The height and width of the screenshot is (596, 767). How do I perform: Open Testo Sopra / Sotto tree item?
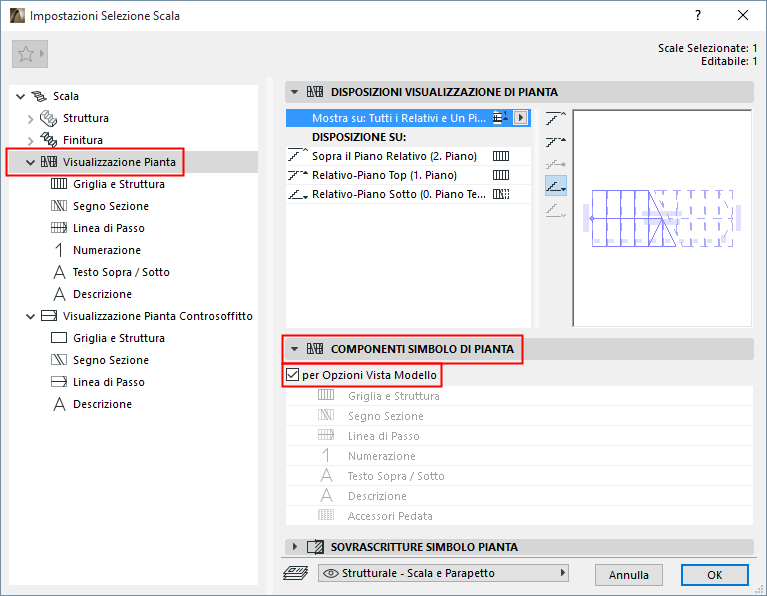121,272
